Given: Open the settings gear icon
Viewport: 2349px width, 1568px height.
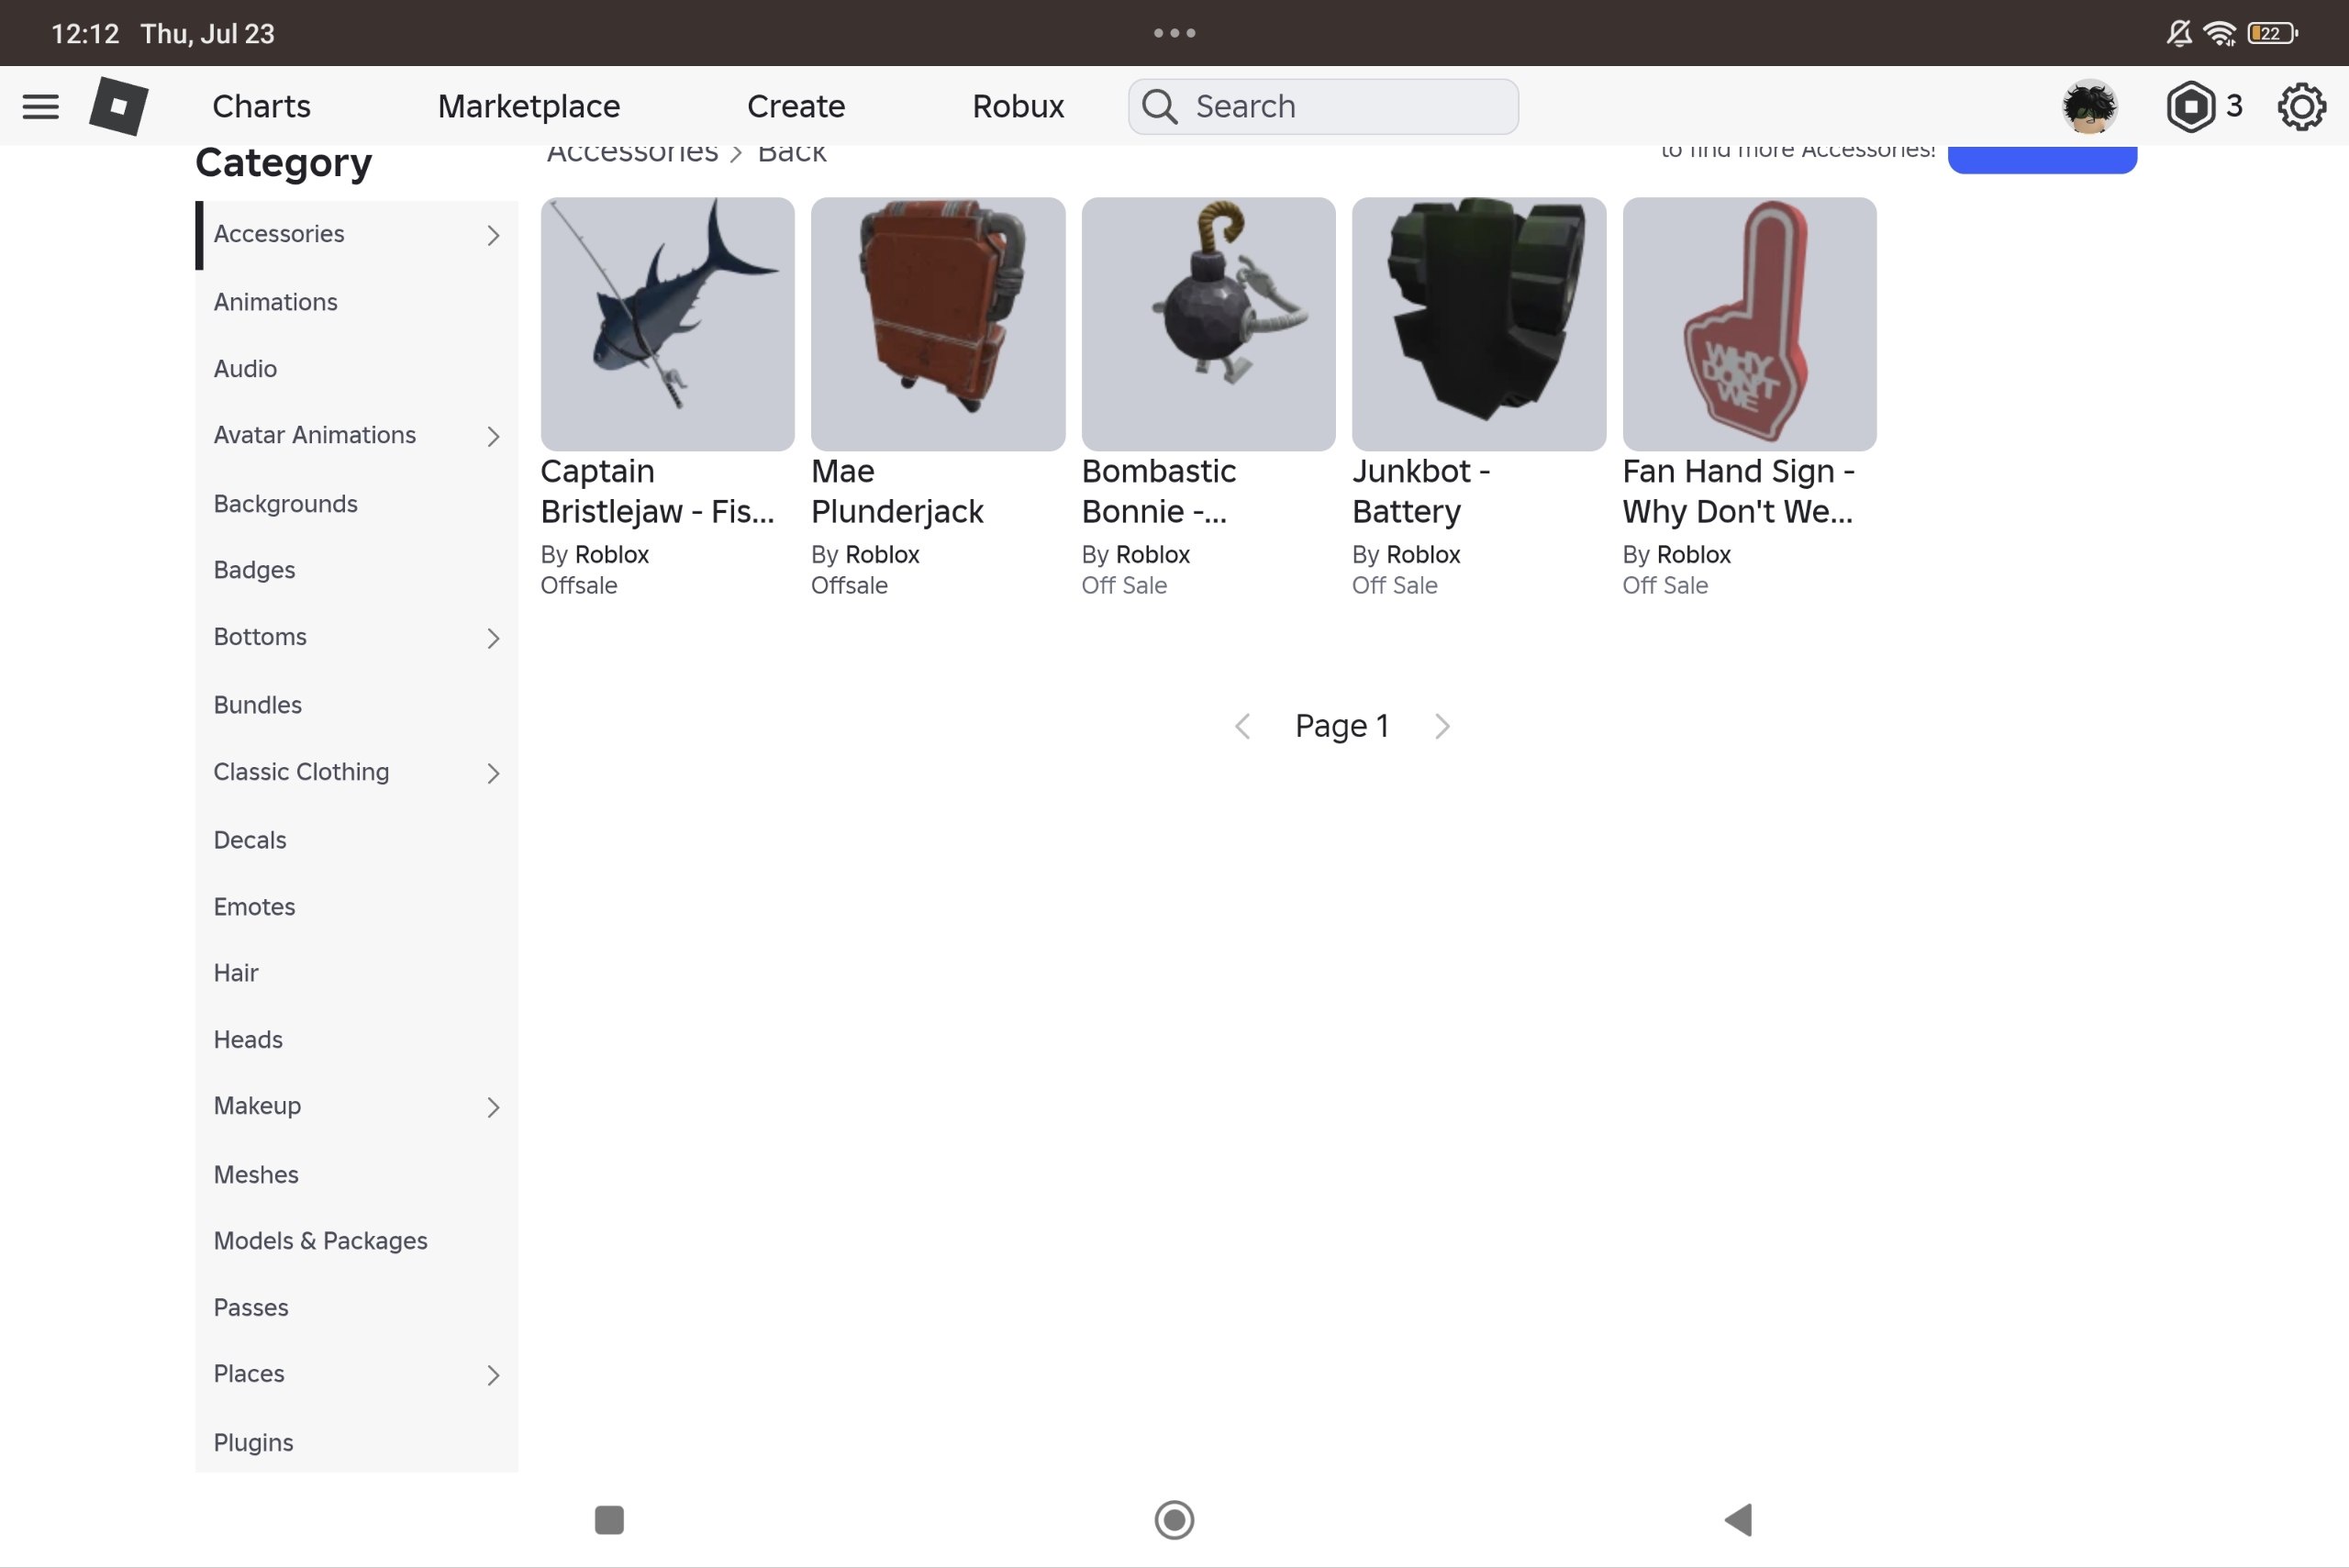Looking at the screenshot, I should [2301, 106].
